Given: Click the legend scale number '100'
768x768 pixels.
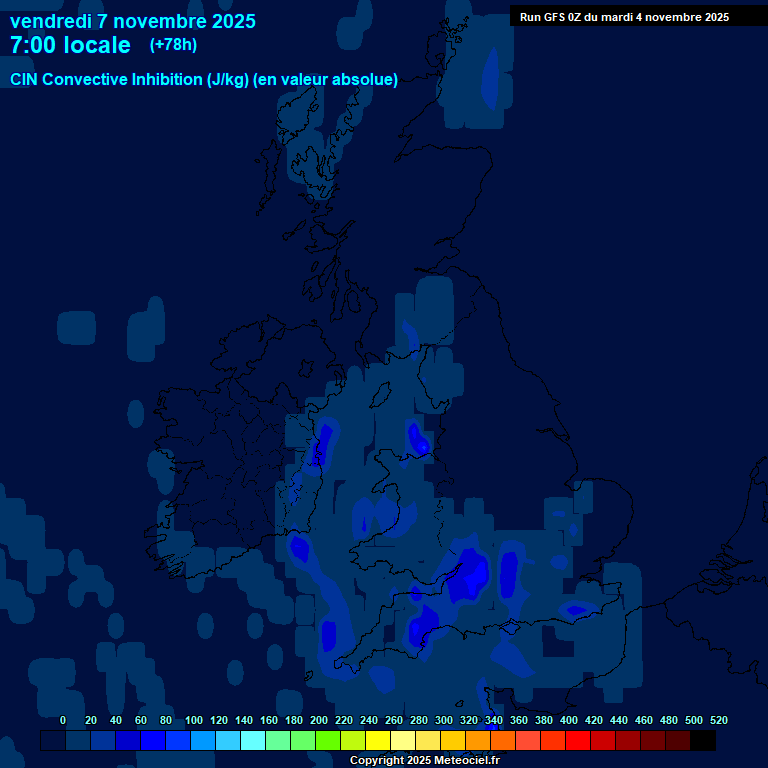Looking at the screenshot, I should pos(194,720).
